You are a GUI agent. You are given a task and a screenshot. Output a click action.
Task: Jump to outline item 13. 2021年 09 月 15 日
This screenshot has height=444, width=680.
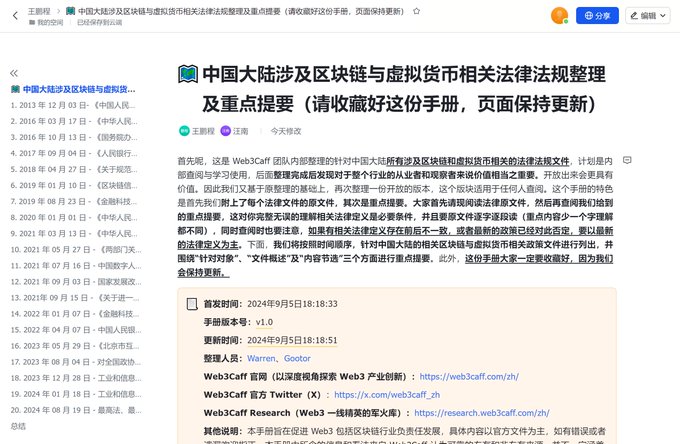point(75,298)
